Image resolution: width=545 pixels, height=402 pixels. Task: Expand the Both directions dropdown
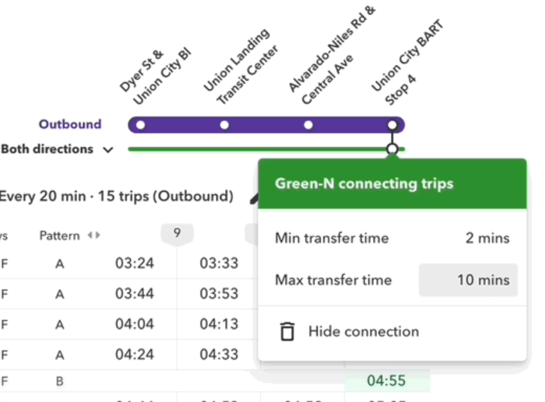[x=57, y=149]
